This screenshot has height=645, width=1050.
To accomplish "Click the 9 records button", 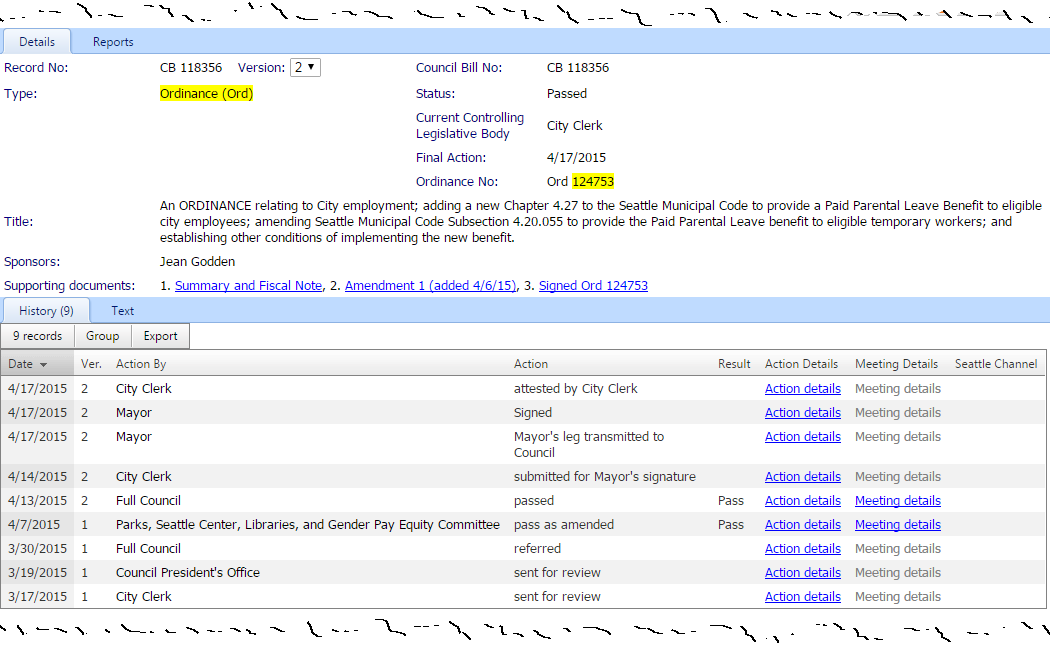I will [x=37, y=336].
